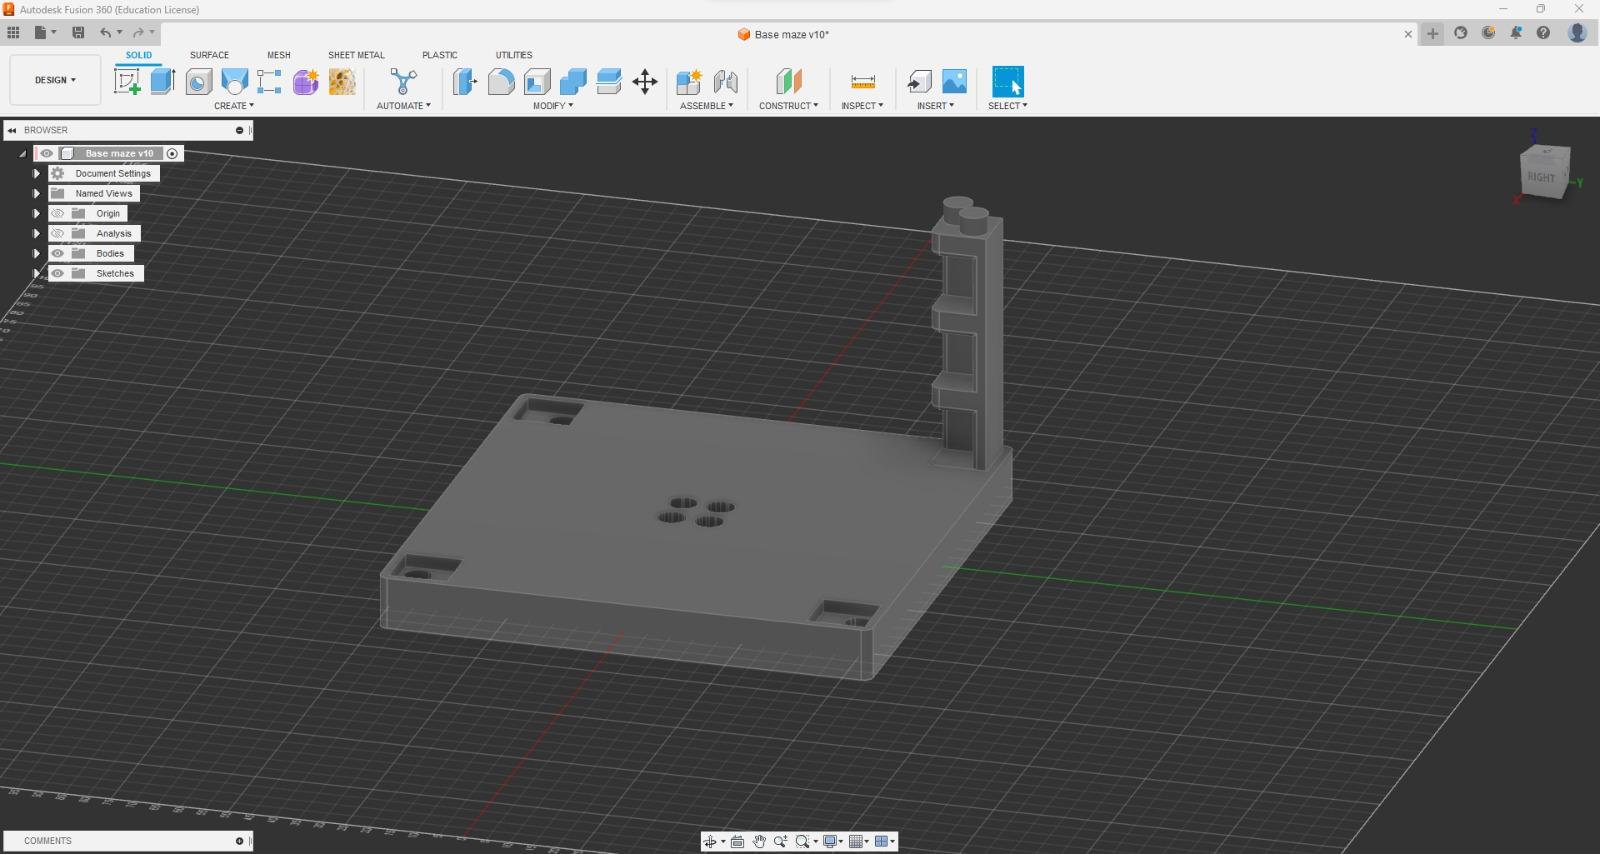Open the ASSEMBLE dropdown menu

pyautogui.click(x=707, y=106)
